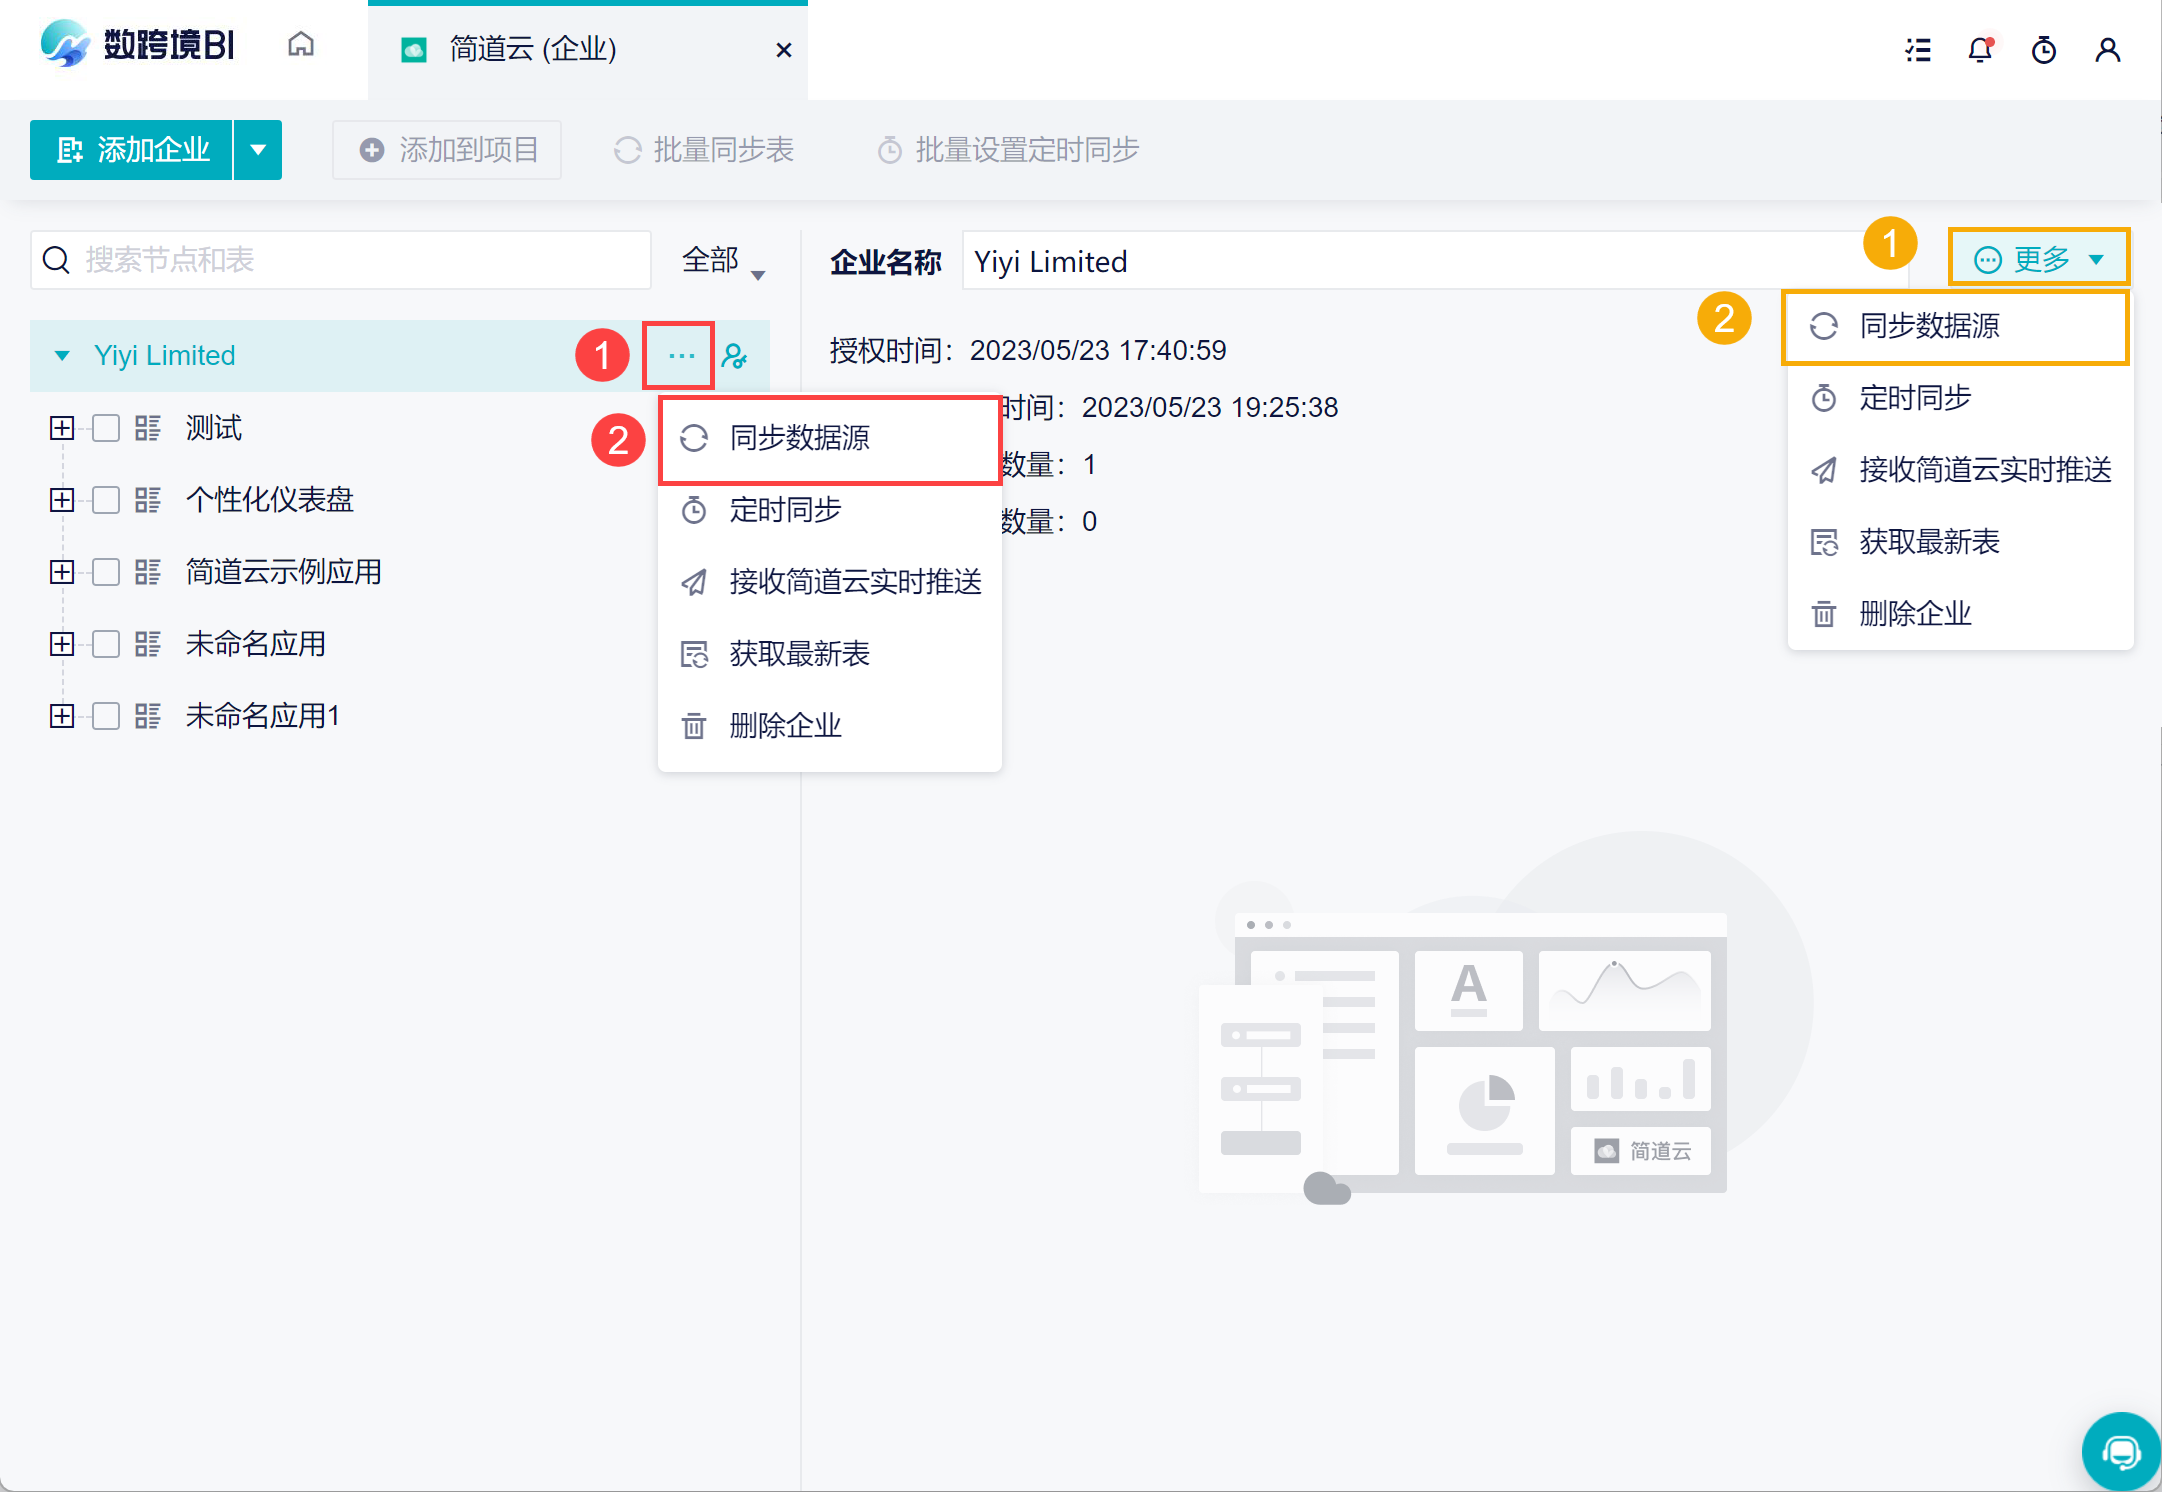Expand the 测试 app node
Image resolution: width=2162 pixels, height=1492 pixels.
pos(62,428)
